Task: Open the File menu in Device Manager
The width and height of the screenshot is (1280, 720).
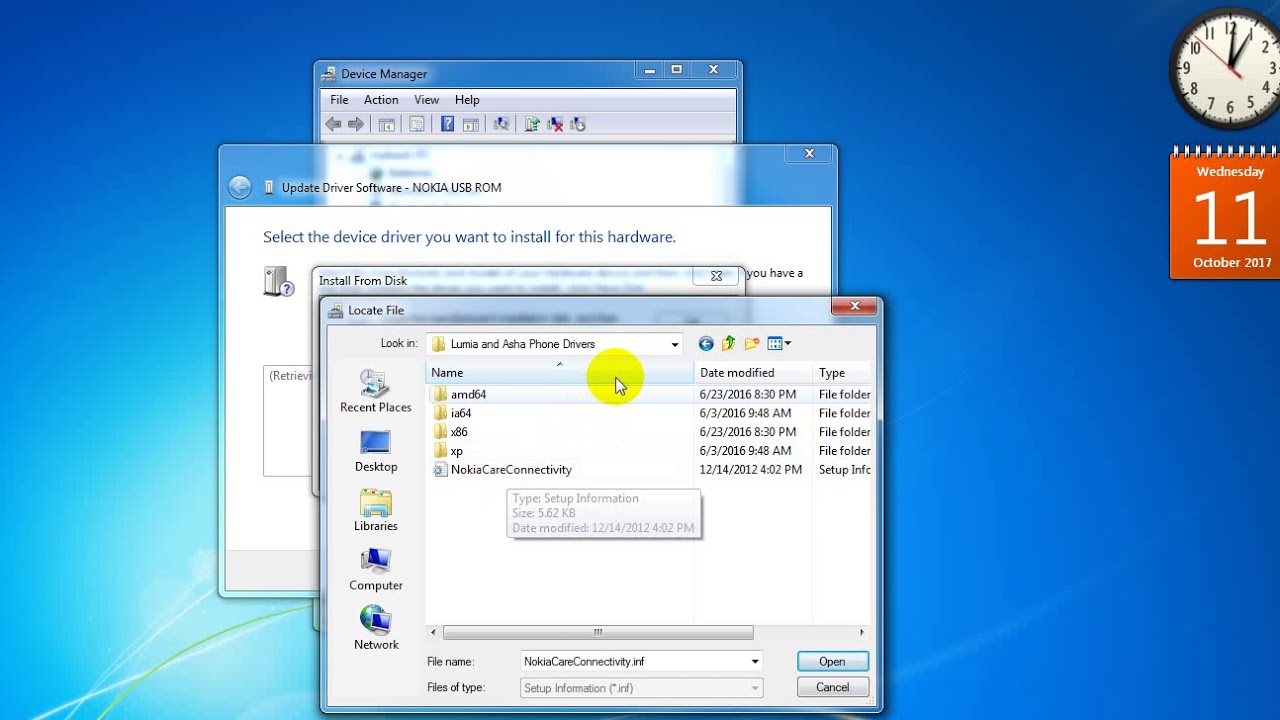Action: 339,100
